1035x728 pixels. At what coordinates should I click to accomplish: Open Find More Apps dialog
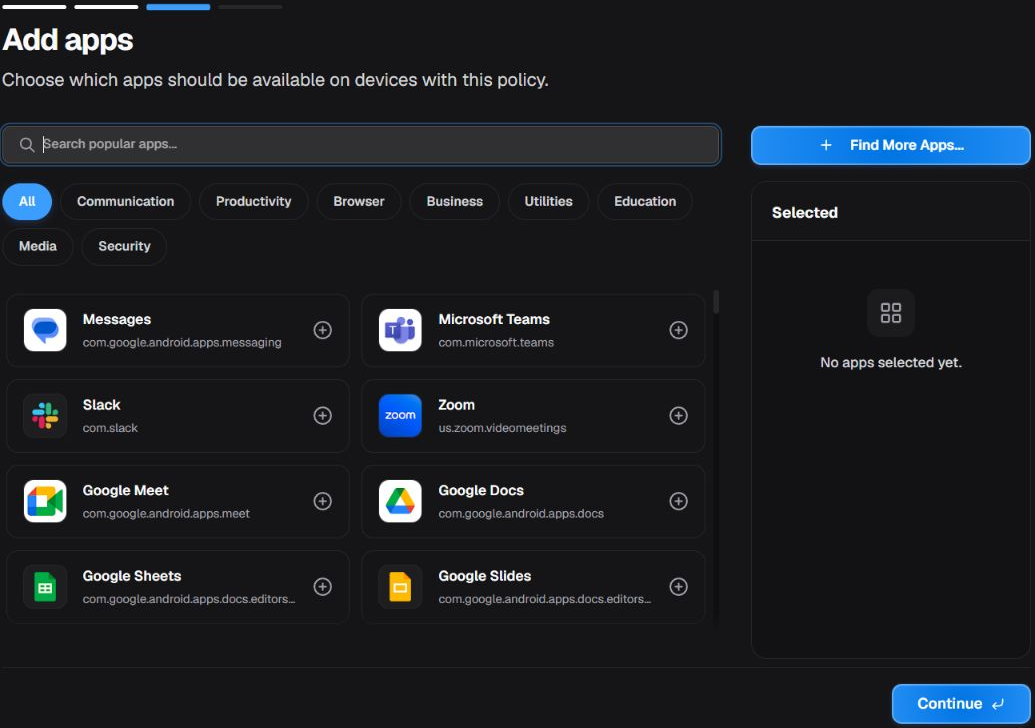point(890,145)
